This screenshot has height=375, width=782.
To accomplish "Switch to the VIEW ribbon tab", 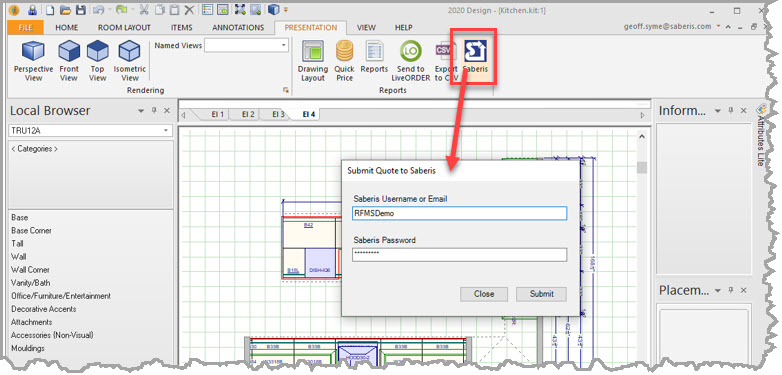I will click(366, 27).
